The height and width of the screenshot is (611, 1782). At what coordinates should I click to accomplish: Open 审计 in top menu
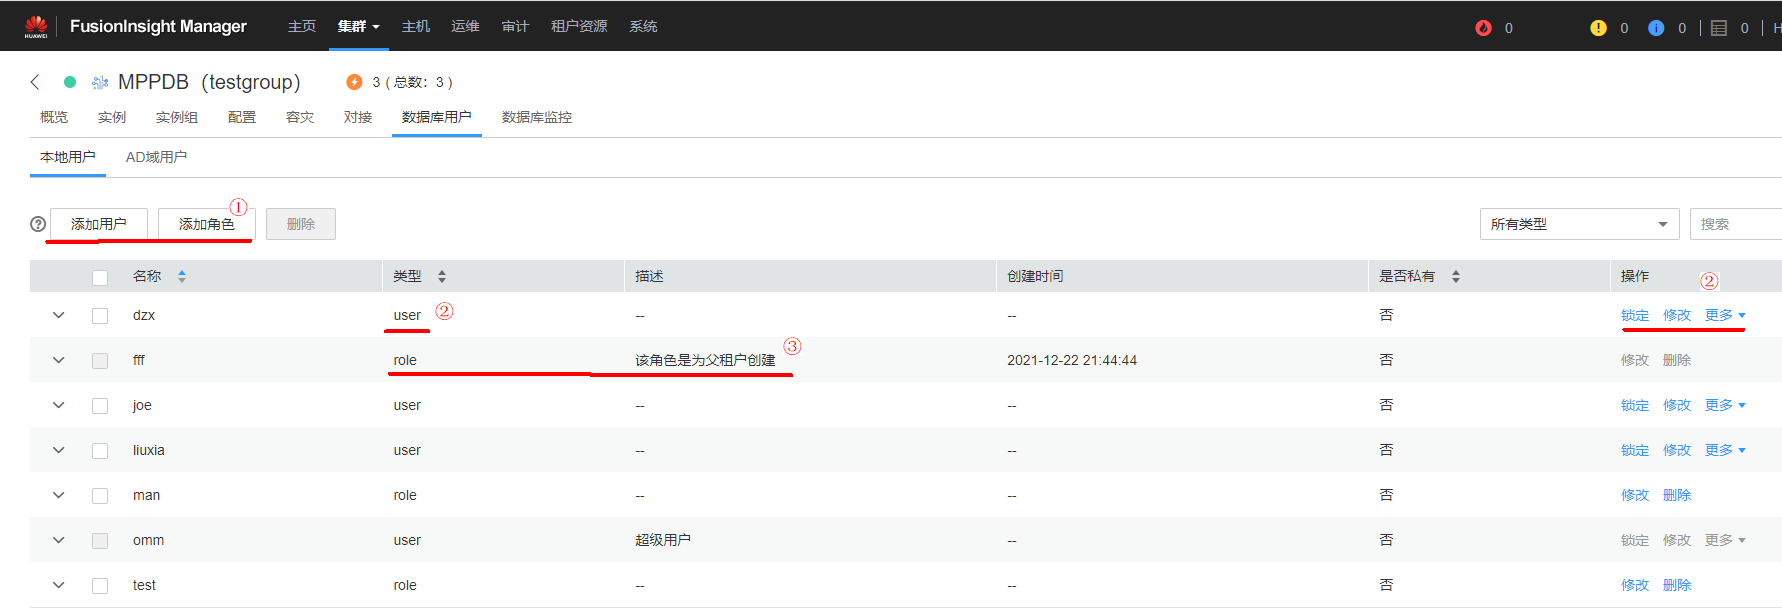[x=515, y=26]
